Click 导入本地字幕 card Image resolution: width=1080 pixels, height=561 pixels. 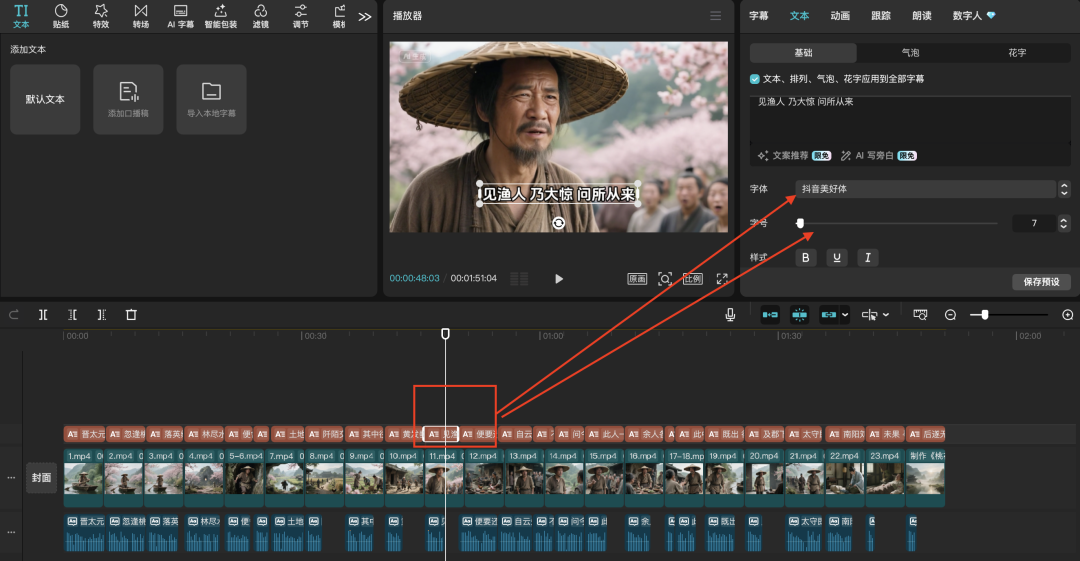tap(211, 99)
